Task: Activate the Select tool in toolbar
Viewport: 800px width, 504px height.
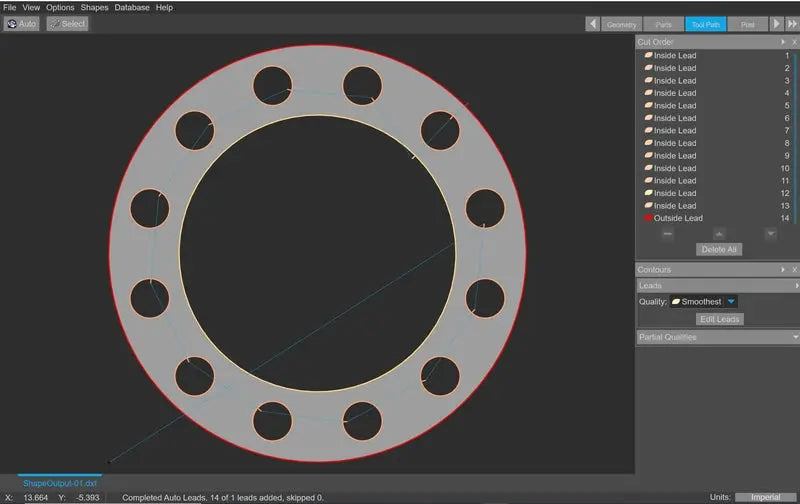Action: coord(67,24)
